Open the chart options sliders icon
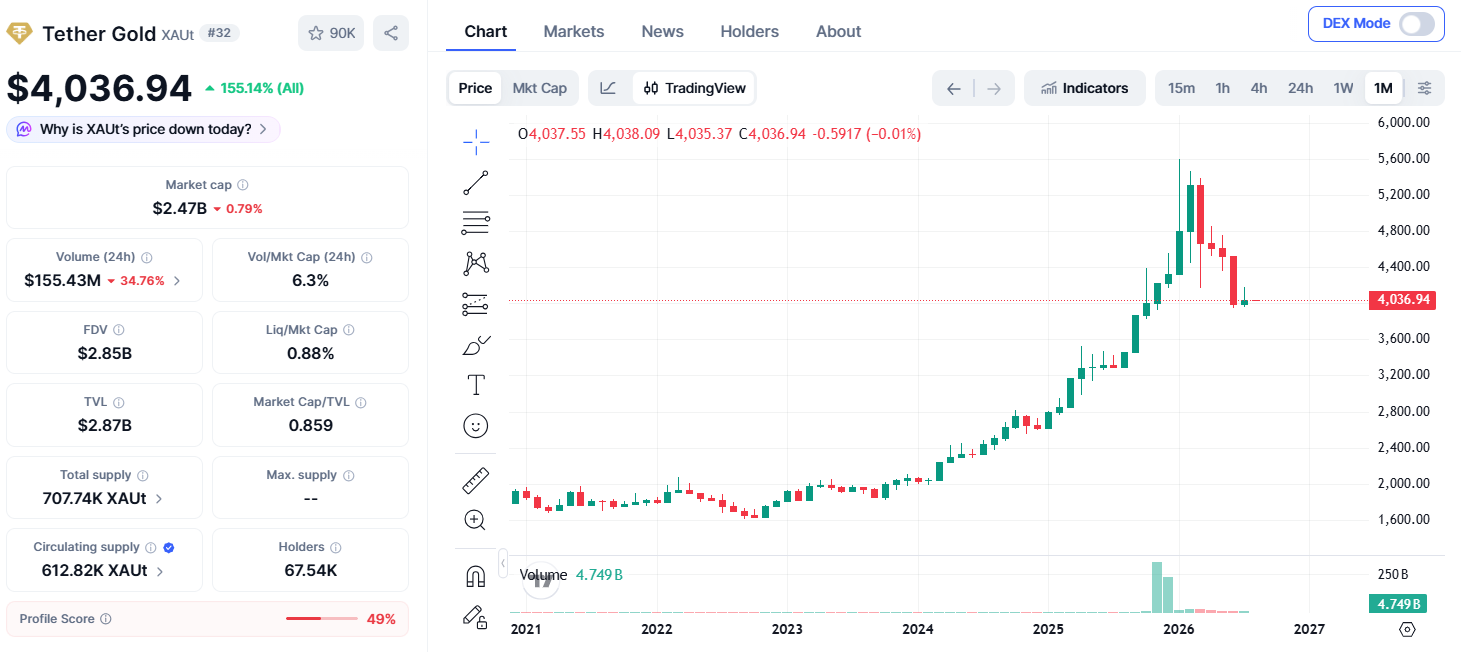Viewport: 1461px width, 652px height. [1424, 88]
